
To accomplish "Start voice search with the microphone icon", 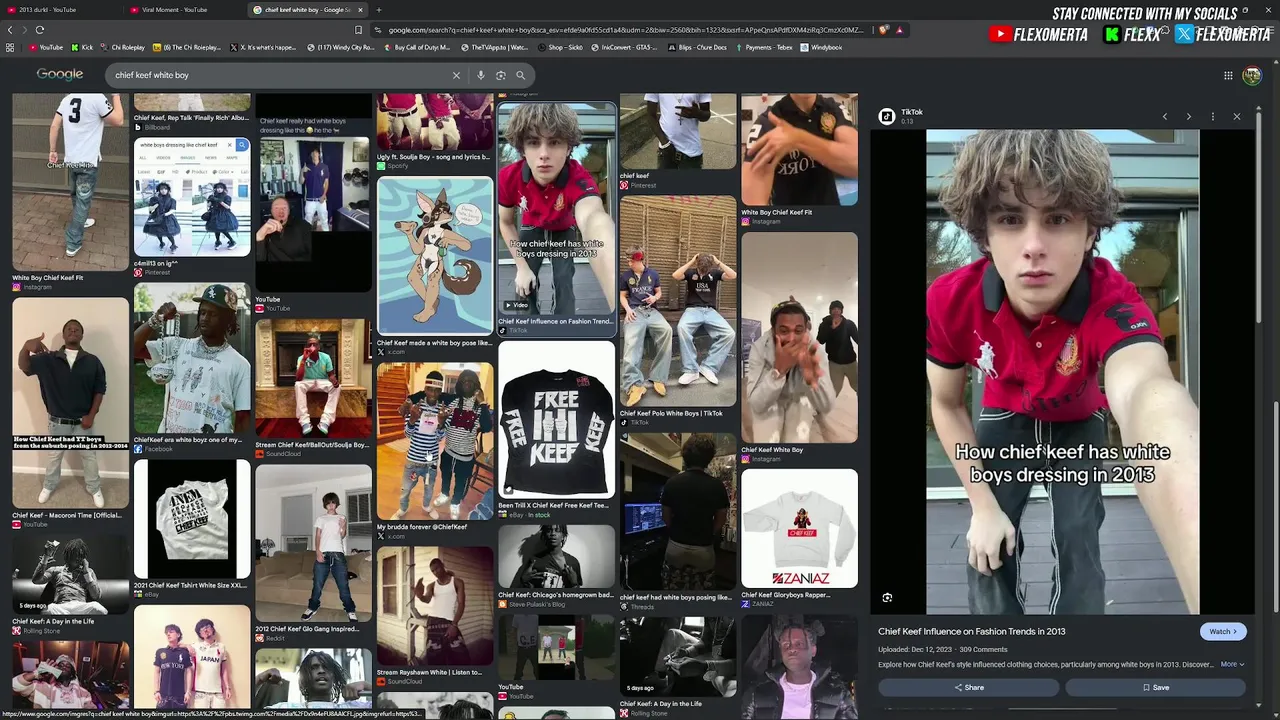I will point(481,75).
